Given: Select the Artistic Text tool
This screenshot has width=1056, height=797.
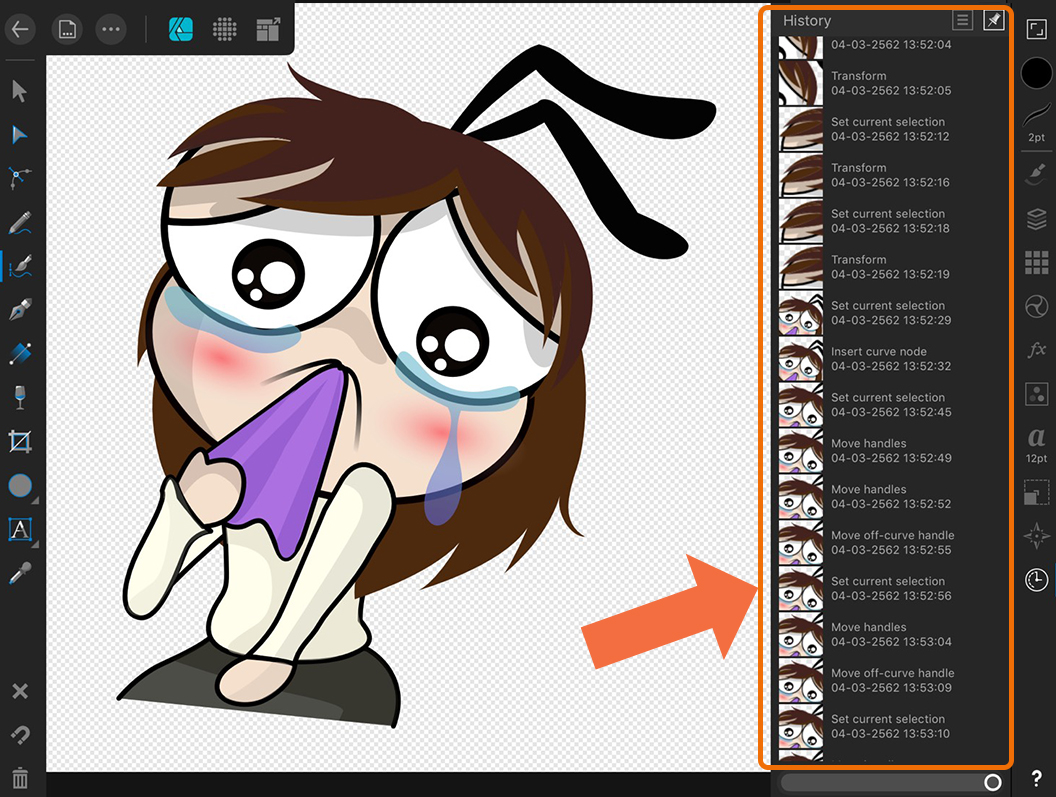Looking at the screenshot, I should click(x=19, y=529).
